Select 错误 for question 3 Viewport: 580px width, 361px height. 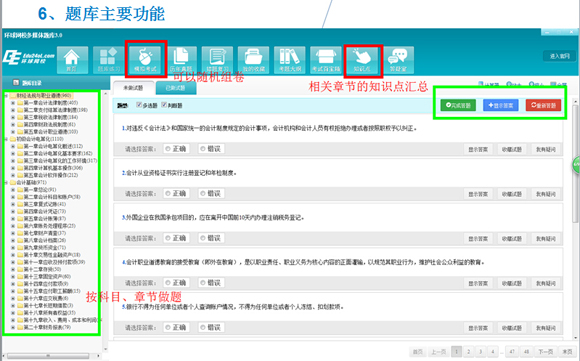[x=203, y=238]
